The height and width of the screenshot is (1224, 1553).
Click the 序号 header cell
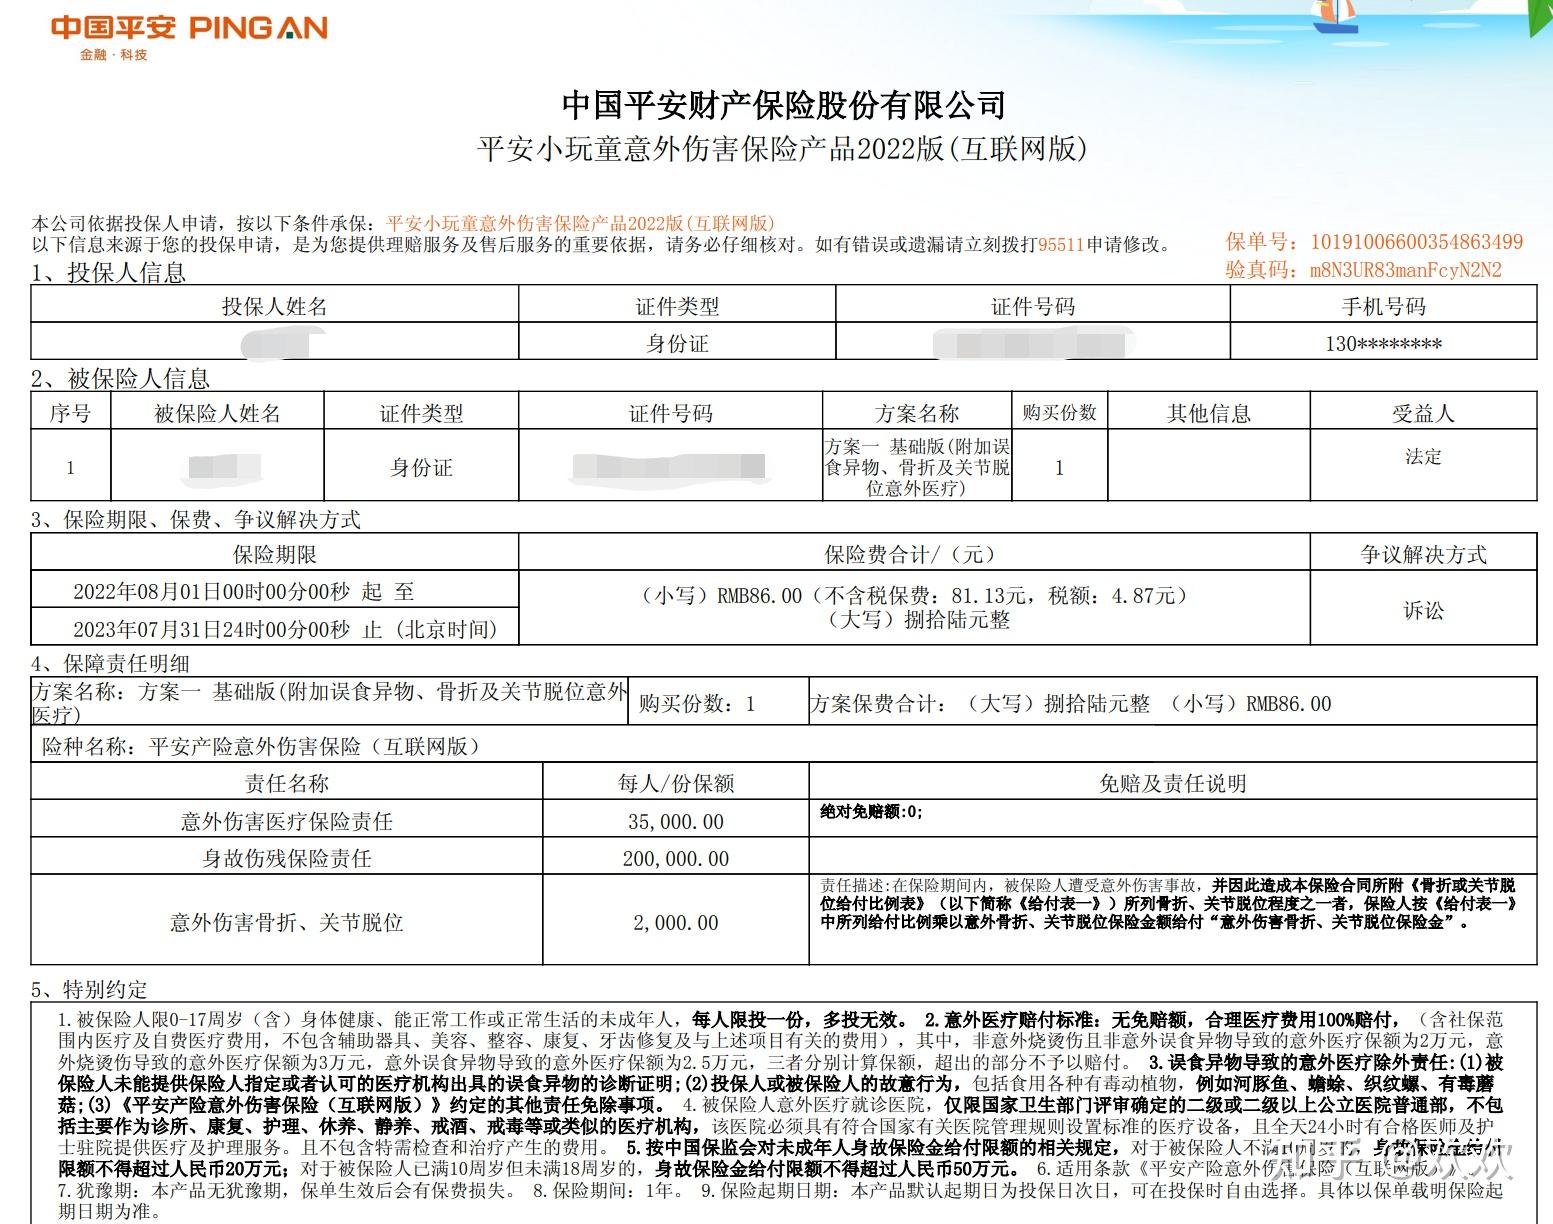tap(70, 413)
